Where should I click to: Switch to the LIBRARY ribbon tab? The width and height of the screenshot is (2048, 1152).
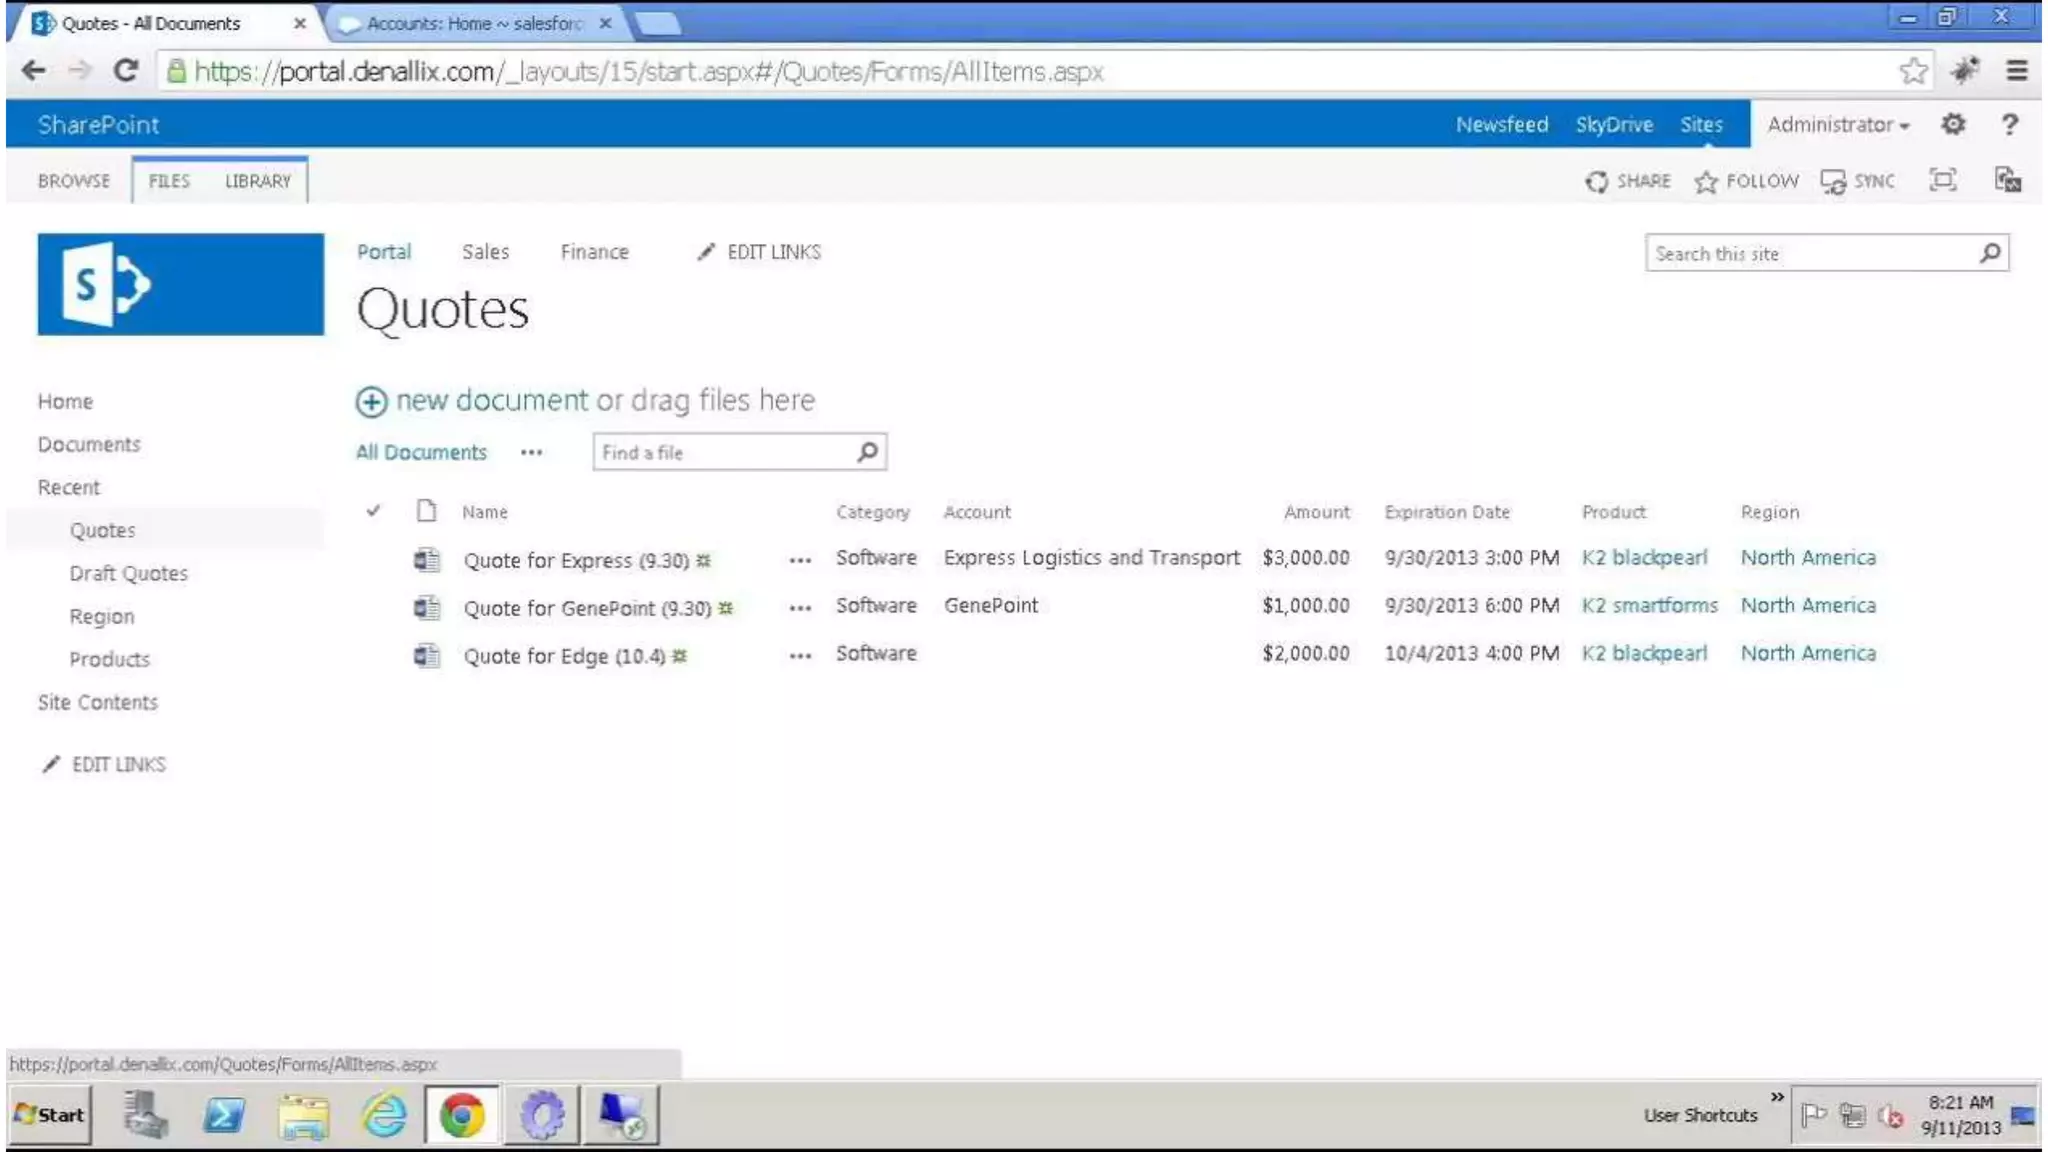(x=257, y=181)
